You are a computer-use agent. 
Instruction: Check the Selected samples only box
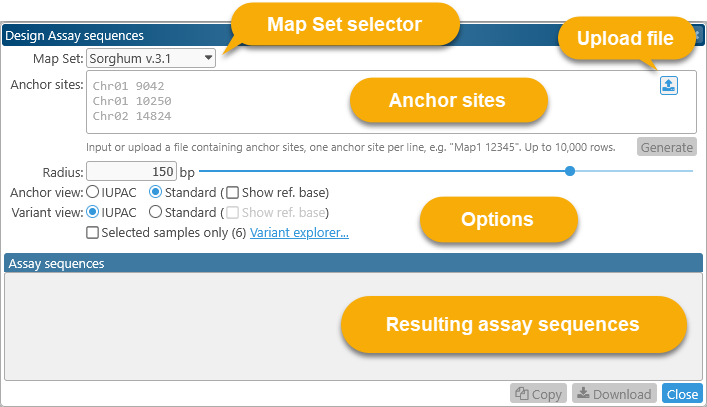pyautogui.click(x=93, y=233)
